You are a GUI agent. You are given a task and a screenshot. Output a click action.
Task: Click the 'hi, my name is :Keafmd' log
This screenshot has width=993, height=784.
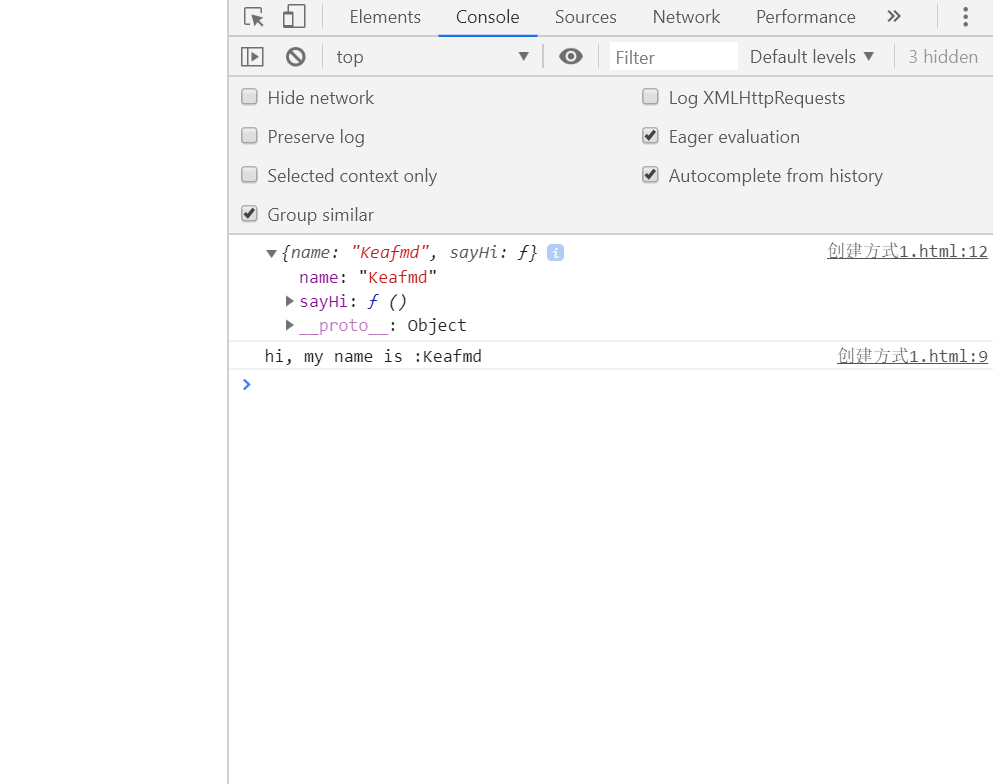(373, 357)
